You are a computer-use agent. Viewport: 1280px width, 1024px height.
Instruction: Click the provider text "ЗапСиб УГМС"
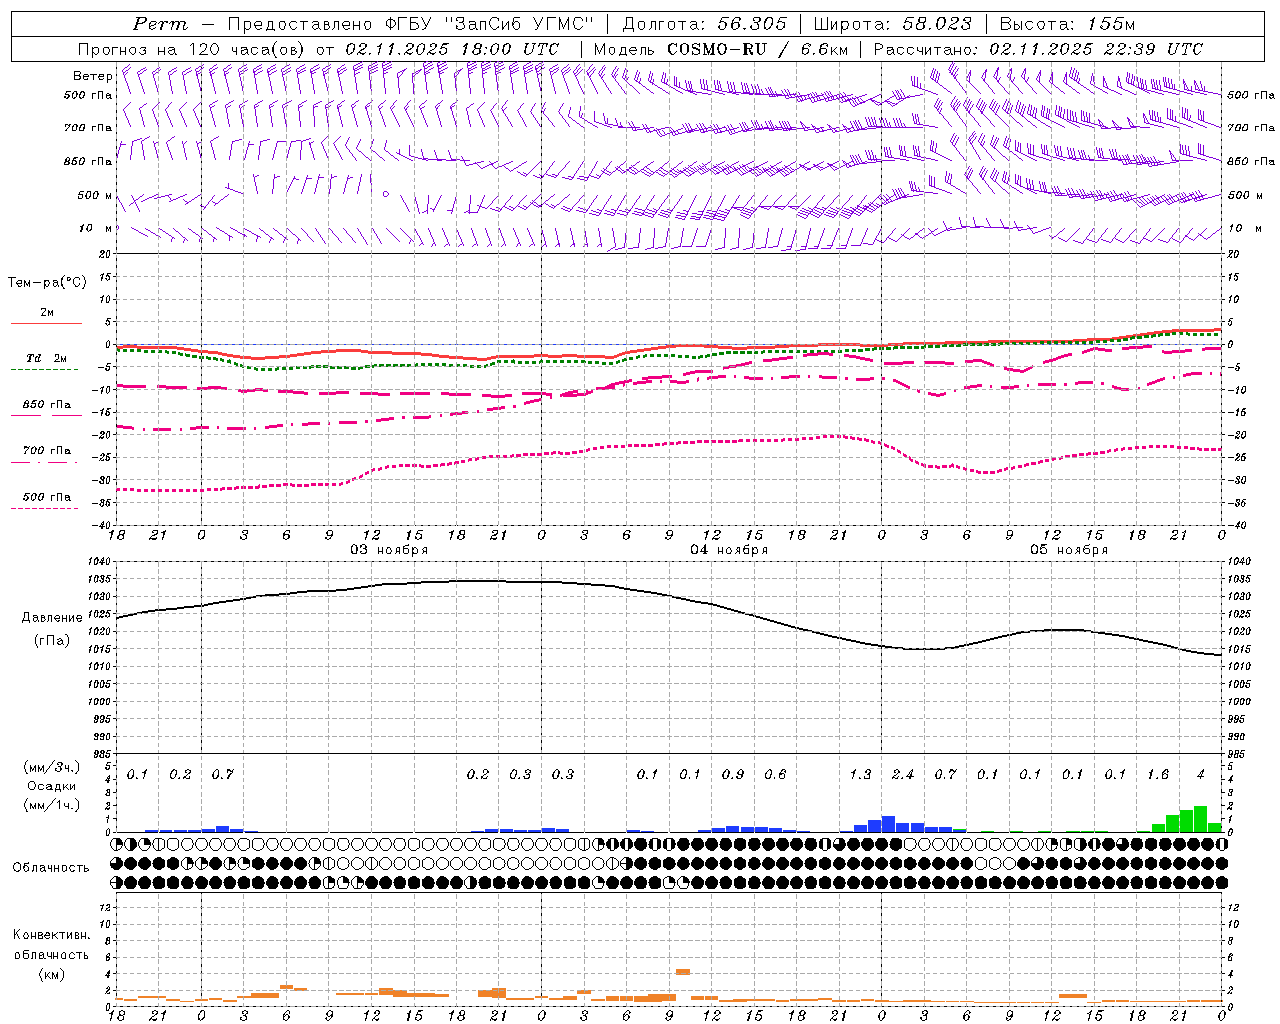[518, 24]
